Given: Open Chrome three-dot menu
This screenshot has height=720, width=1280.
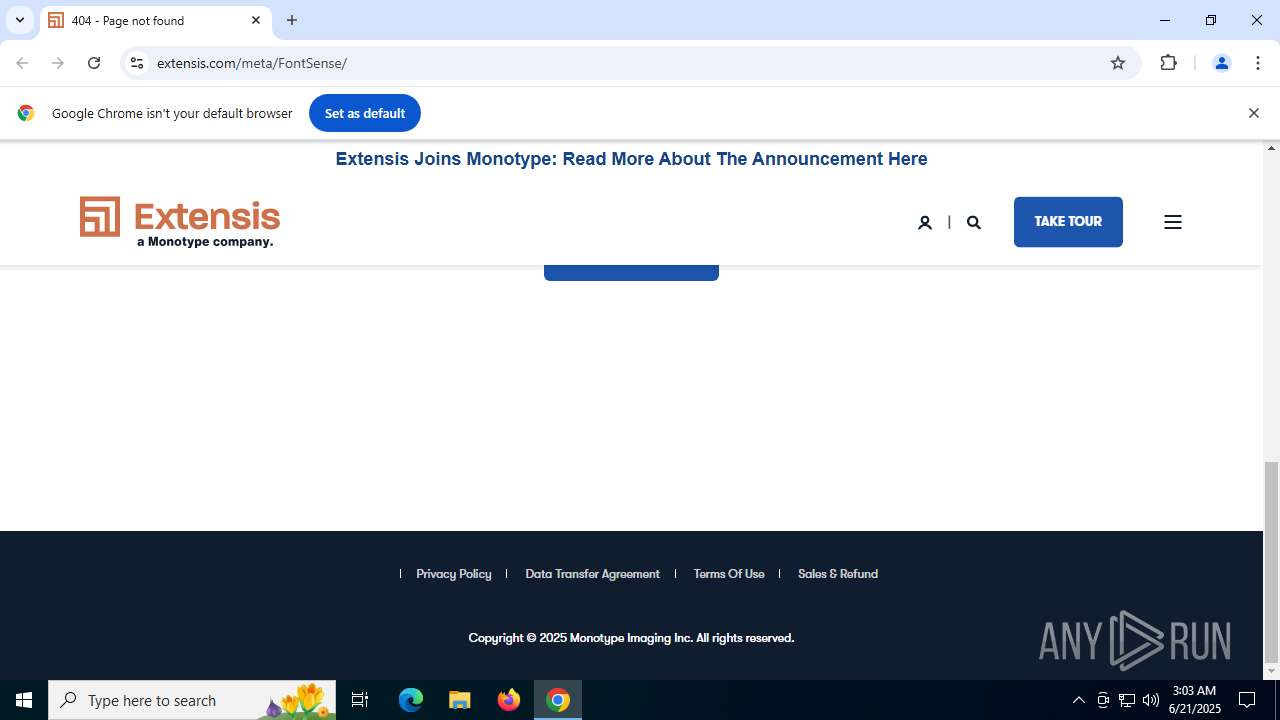Looking at the screenshot, I should coord(1258,63).
